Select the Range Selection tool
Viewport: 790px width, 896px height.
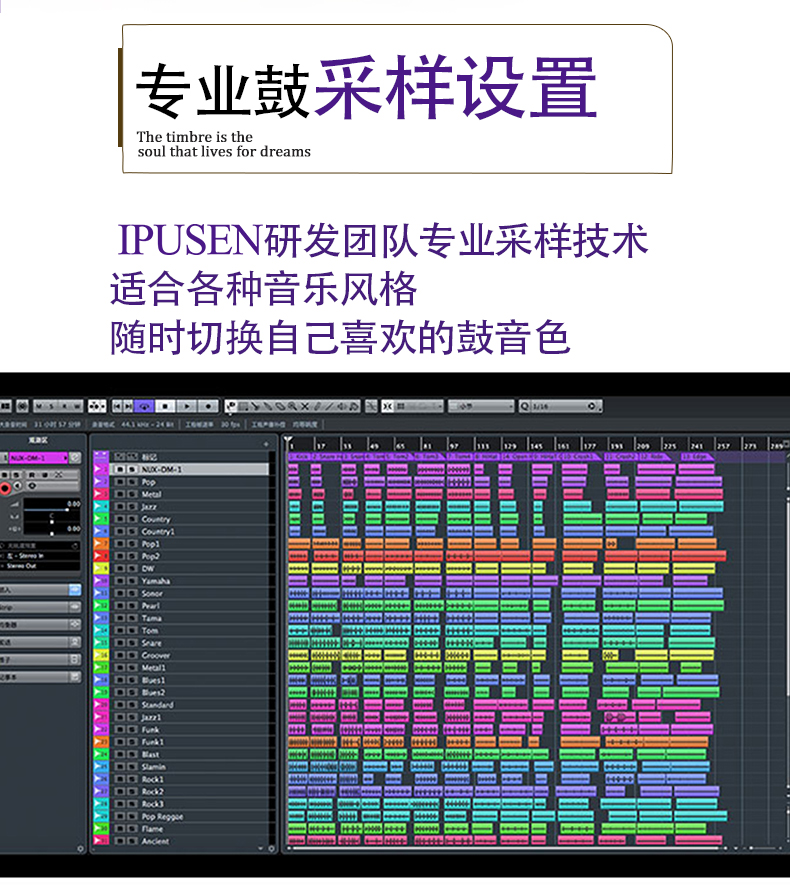(x=244, y=406)
